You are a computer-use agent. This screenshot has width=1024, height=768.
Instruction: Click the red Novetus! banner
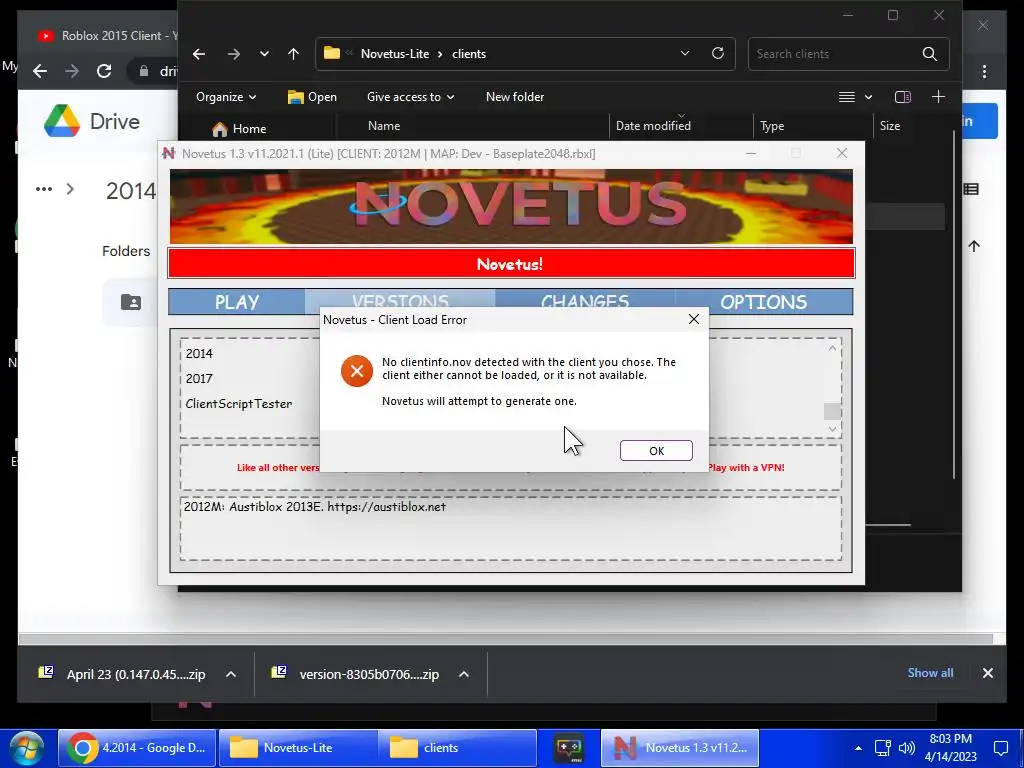tap(511, 264)
